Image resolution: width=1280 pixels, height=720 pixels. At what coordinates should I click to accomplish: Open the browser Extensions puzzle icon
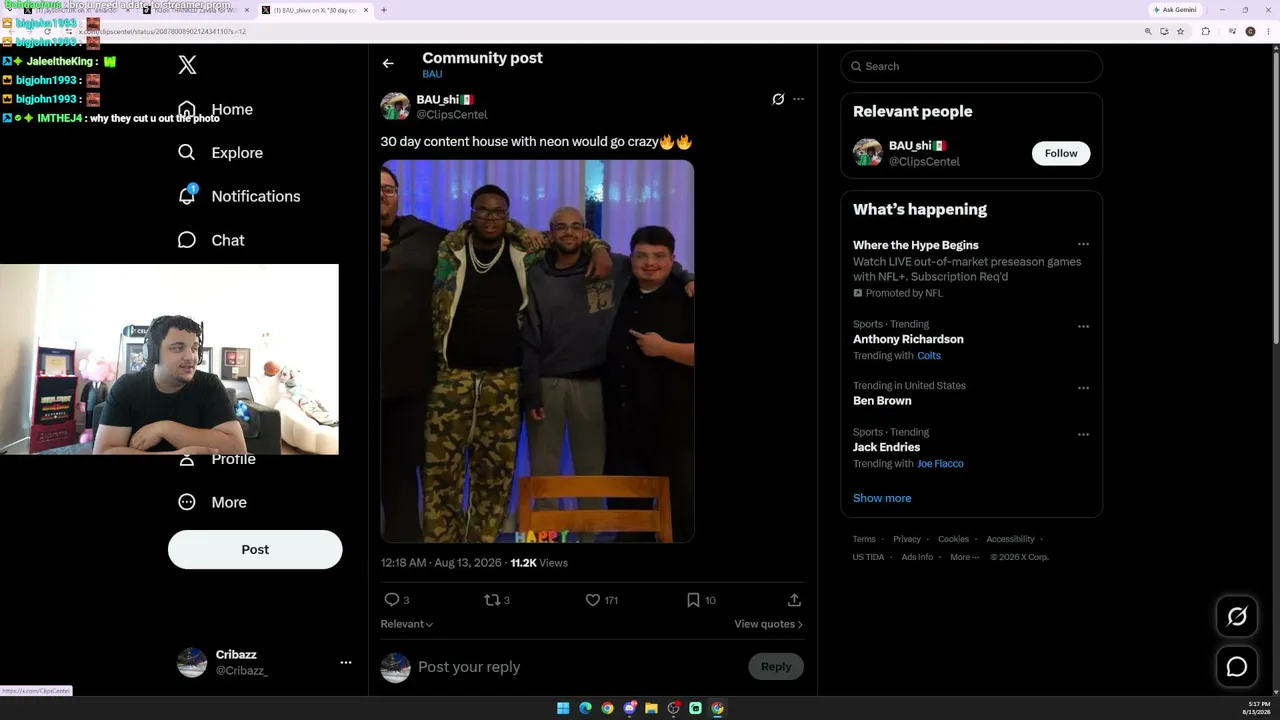click(x=1205, y=32)
